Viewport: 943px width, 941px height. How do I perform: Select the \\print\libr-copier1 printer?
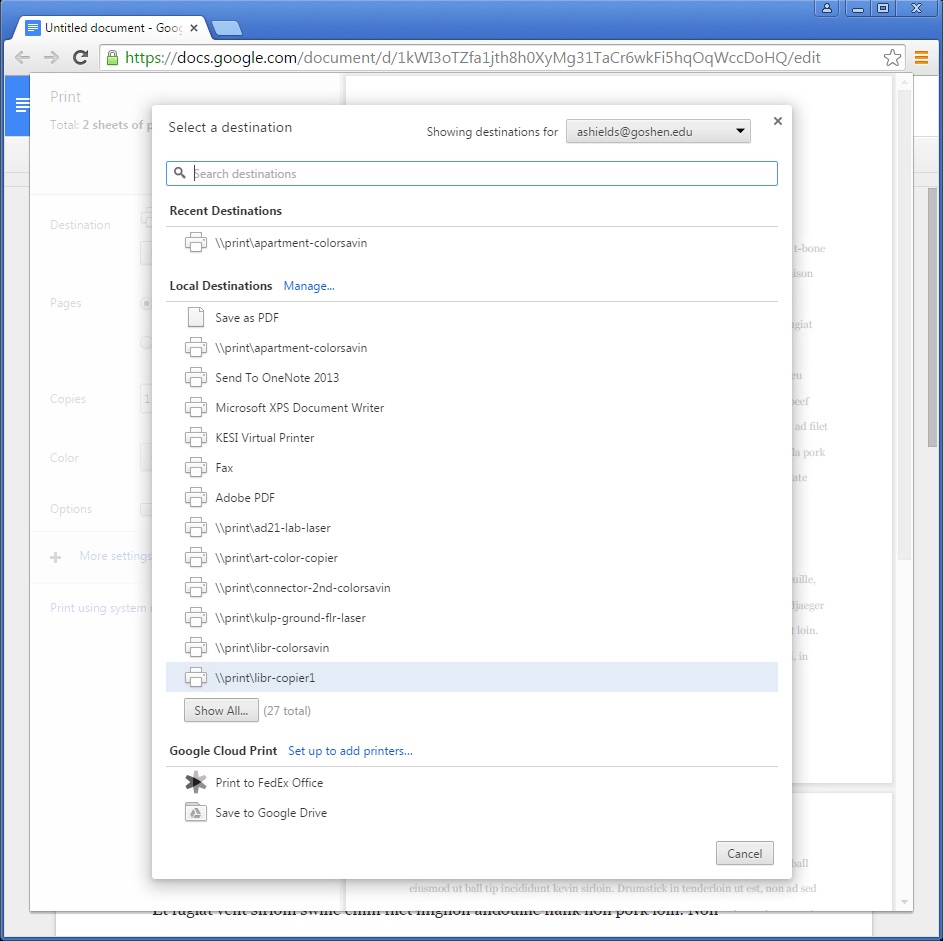[265, 678]
